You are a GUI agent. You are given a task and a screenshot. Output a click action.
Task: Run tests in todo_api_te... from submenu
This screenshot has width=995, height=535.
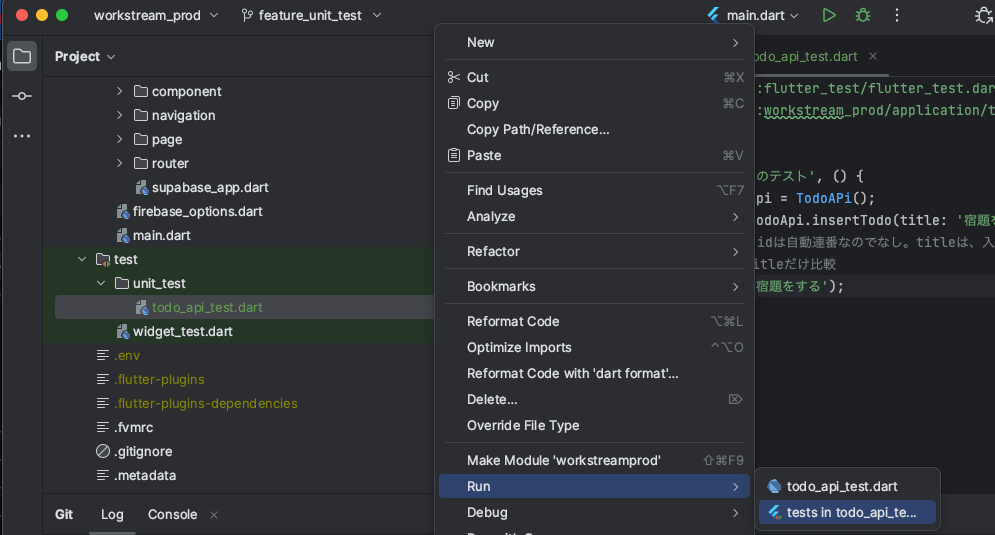847,513
